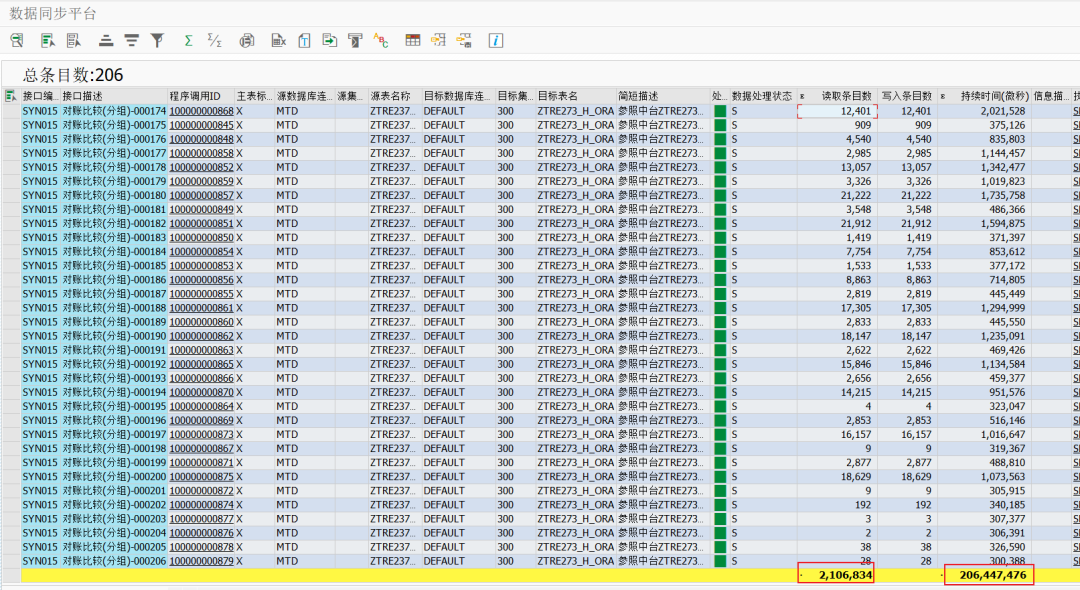Click the cell 对账比较(分组)-000206
The height and width of the screenshot is (590, 1080).
click(114, 561)
